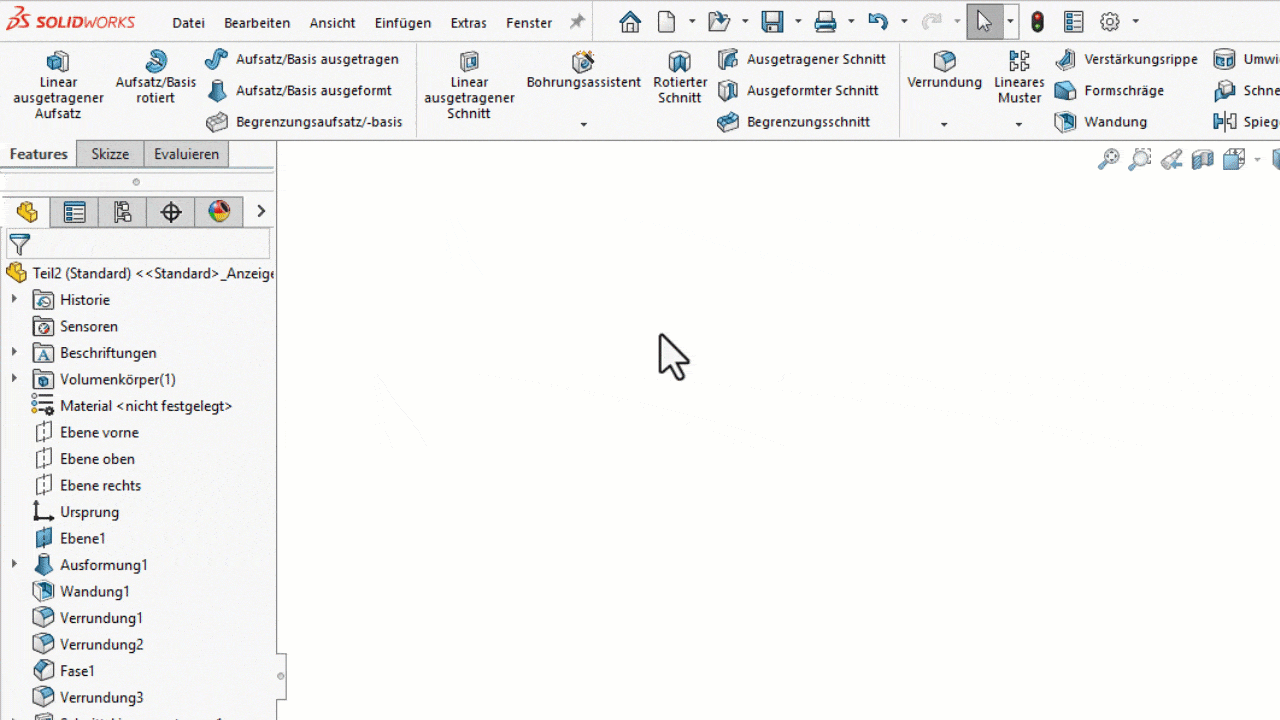1280x720 pixels.
Task: Switch to the Skizze tab
Action: [110, 154]
